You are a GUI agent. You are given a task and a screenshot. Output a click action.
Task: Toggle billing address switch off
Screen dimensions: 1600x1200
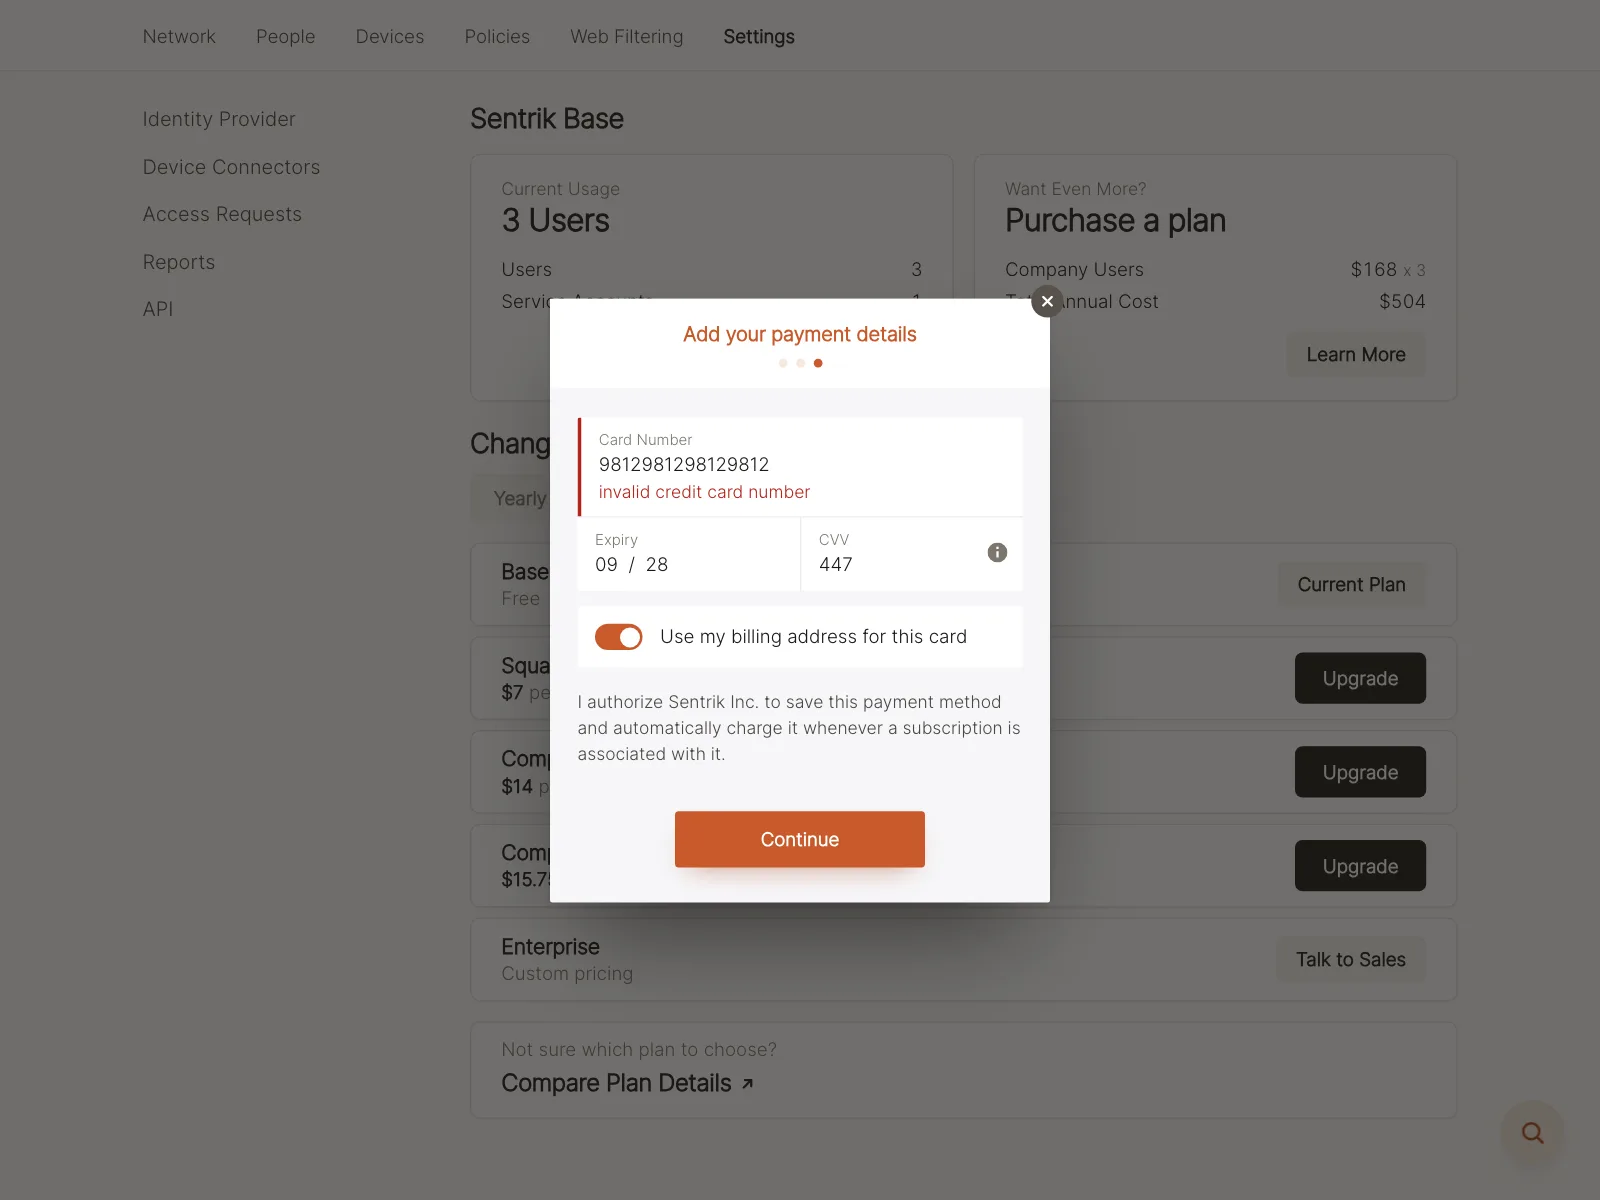618,637
